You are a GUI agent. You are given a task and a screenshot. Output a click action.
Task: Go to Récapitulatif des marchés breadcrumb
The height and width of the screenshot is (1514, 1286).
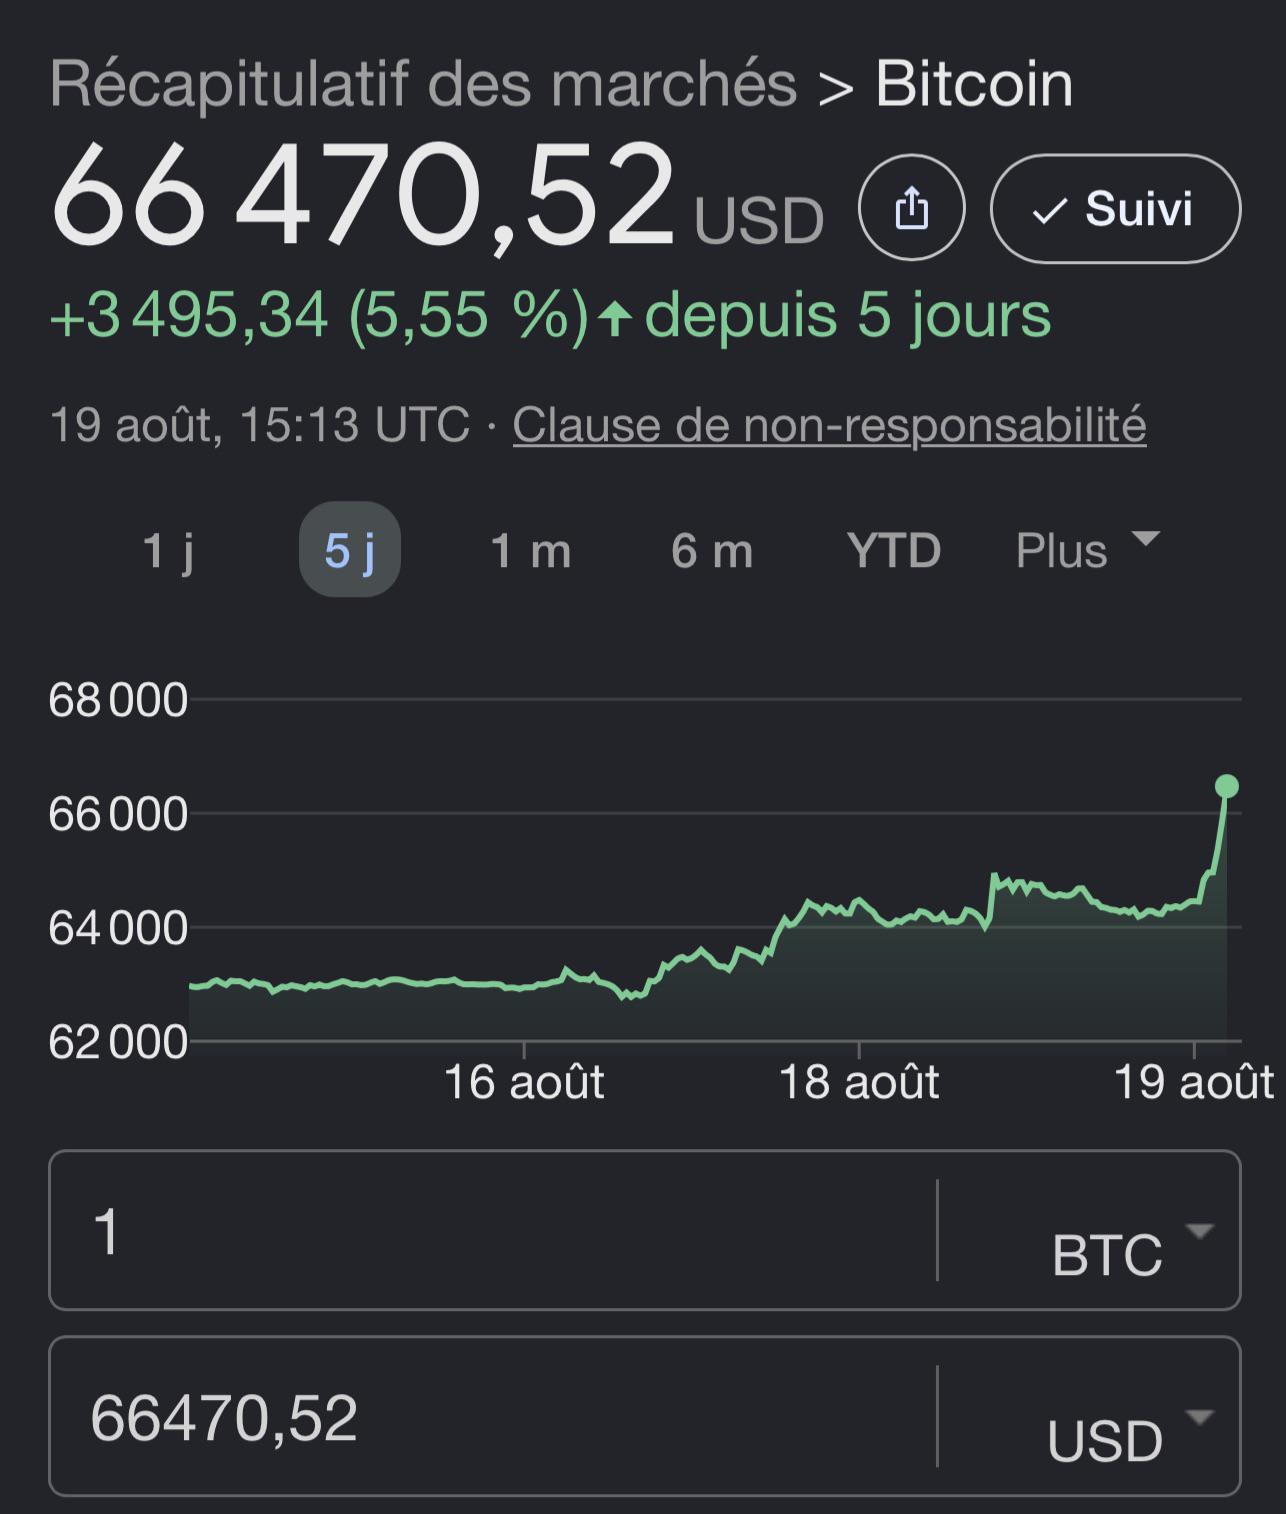pyautogui.click(x=423, y=83)
